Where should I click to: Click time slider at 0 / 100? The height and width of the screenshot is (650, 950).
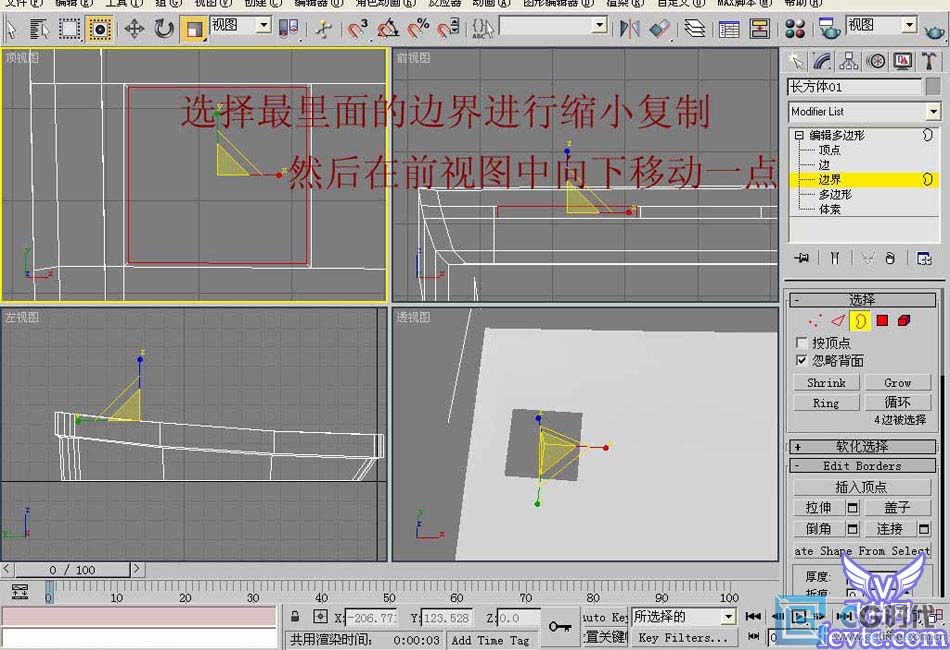click(x=72, y=570)
